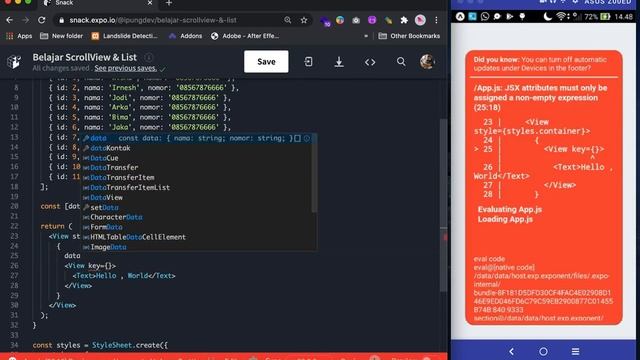
Task: Expand hidden bookmarks chevron
Action: click(366, 36)
